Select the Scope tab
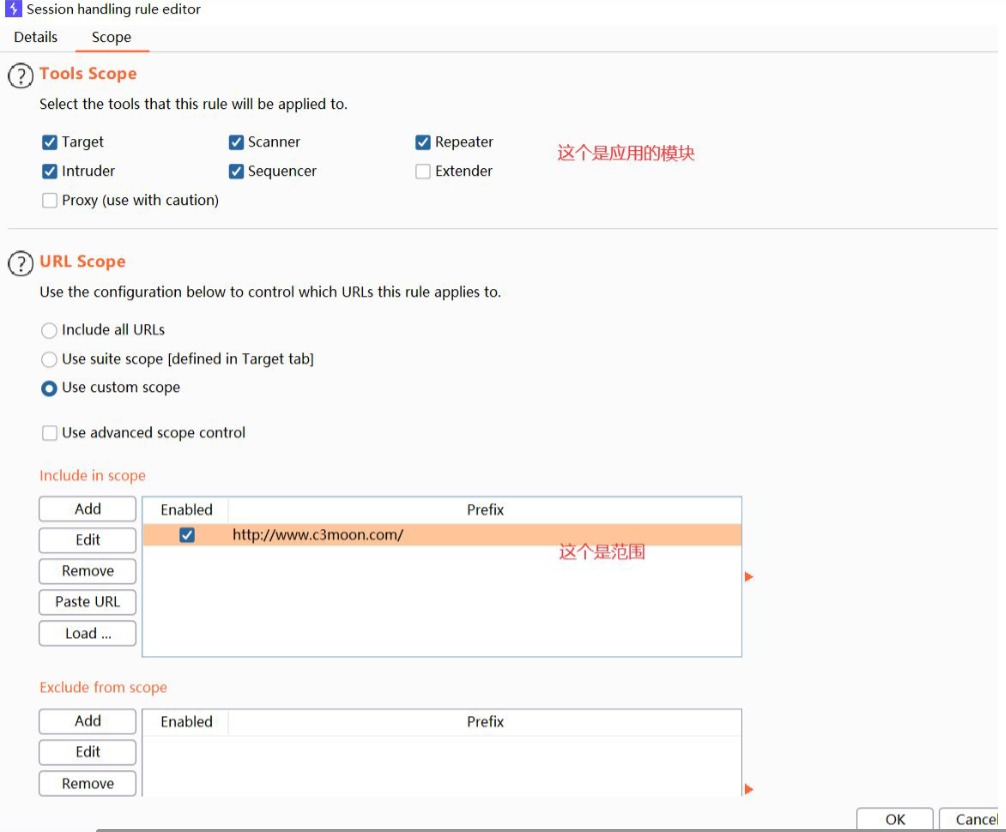Viewport: 1006px width, 832px height. tap(111, 37)
